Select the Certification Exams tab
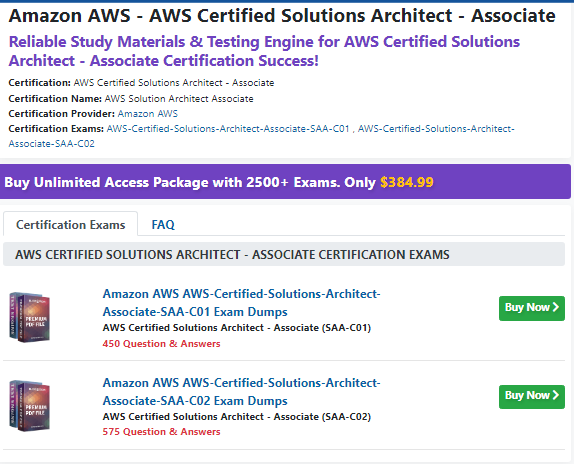This screenshot has width=574, height=464. [x=71, y=224]
